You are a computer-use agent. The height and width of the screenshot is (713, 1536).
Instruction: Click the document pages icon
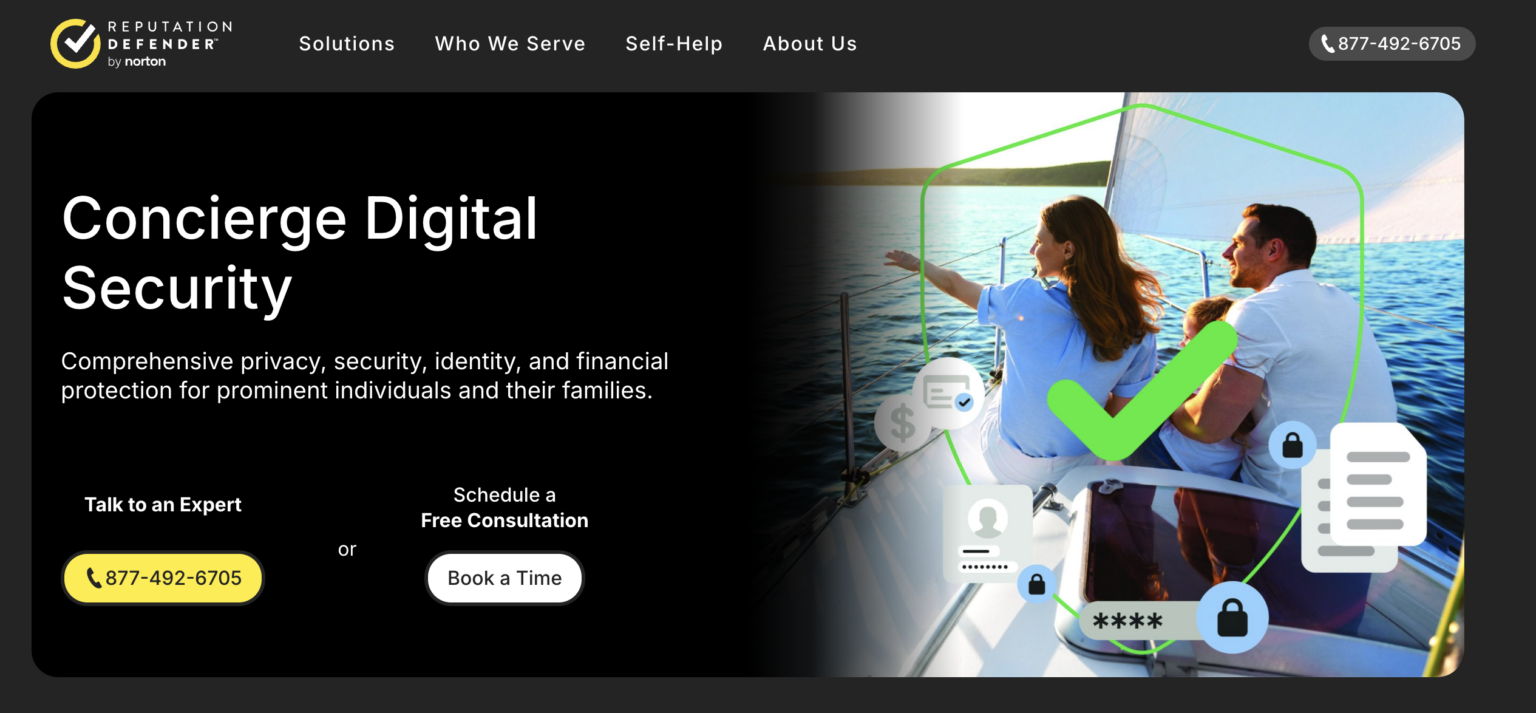point(1363,497)
